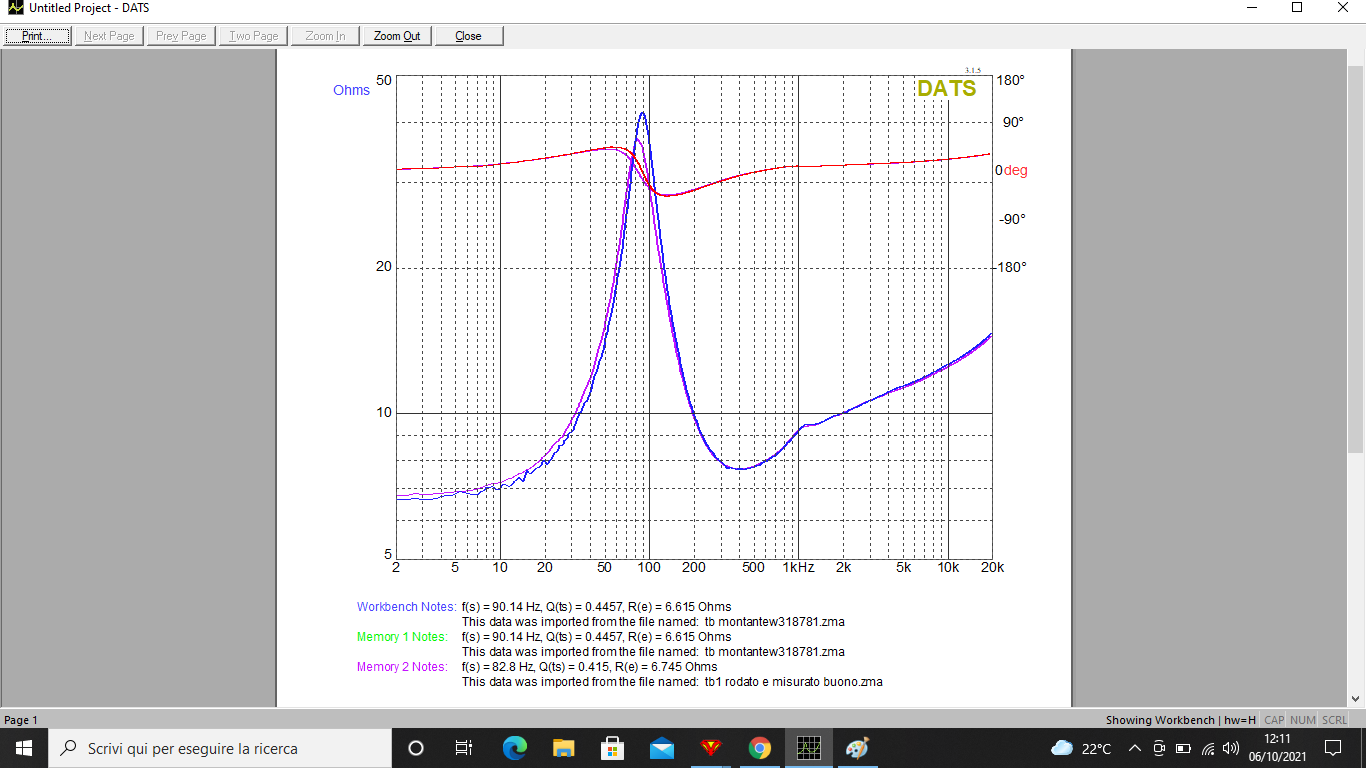This screenshot has height=768, width=1366.
Task: Launch Microsoft Edge from taskbar
Action: pos(514,748)
